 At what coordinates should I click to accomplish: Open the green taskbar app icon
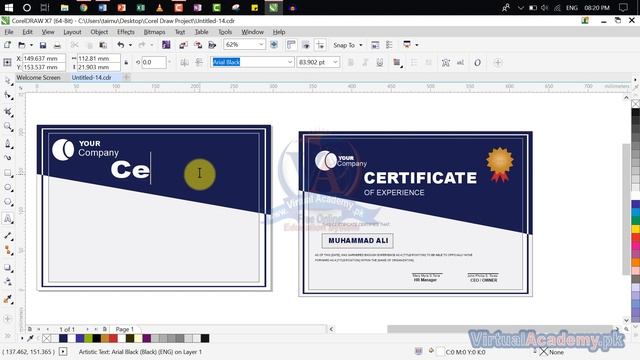[x=216, y=7]
